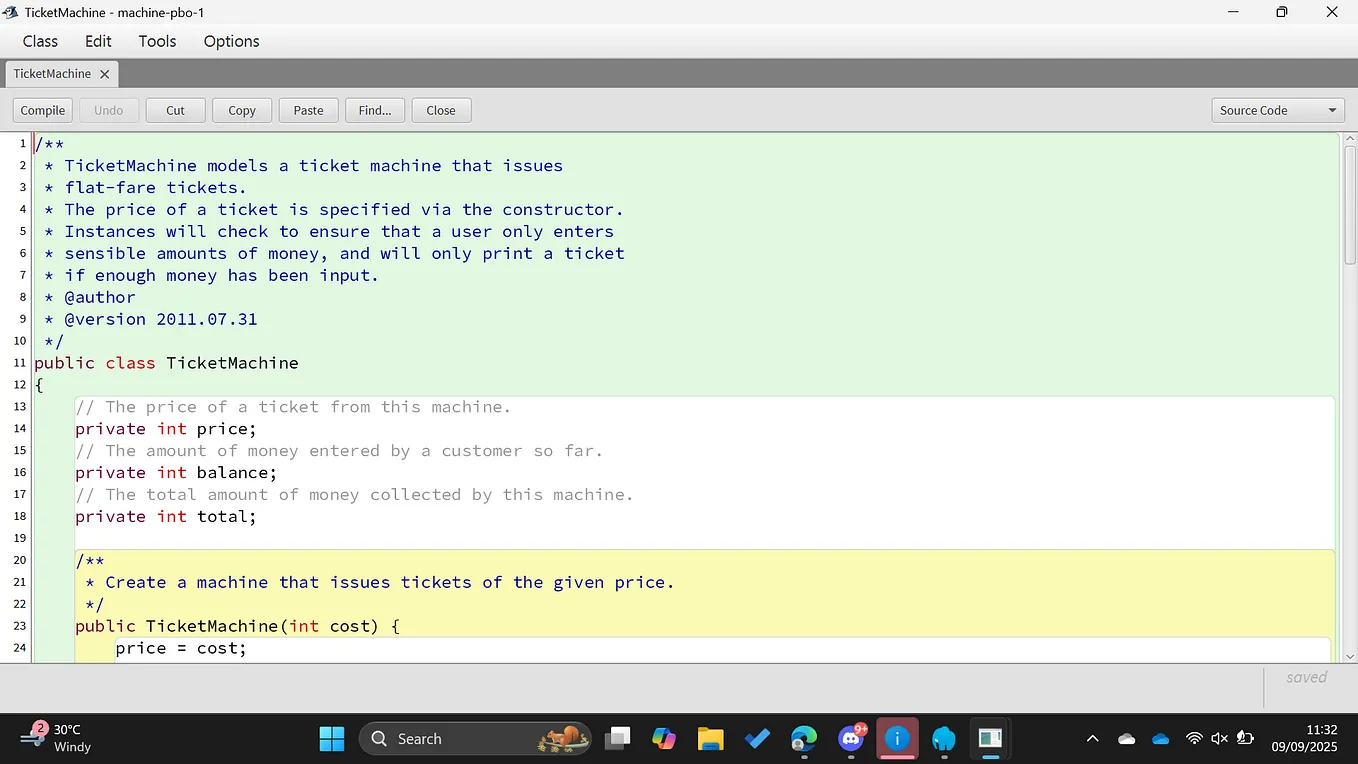This screenshot has height=764, width=1358.
Task: Expand hidden system tray icons
Action: (x=1092, y=738)
